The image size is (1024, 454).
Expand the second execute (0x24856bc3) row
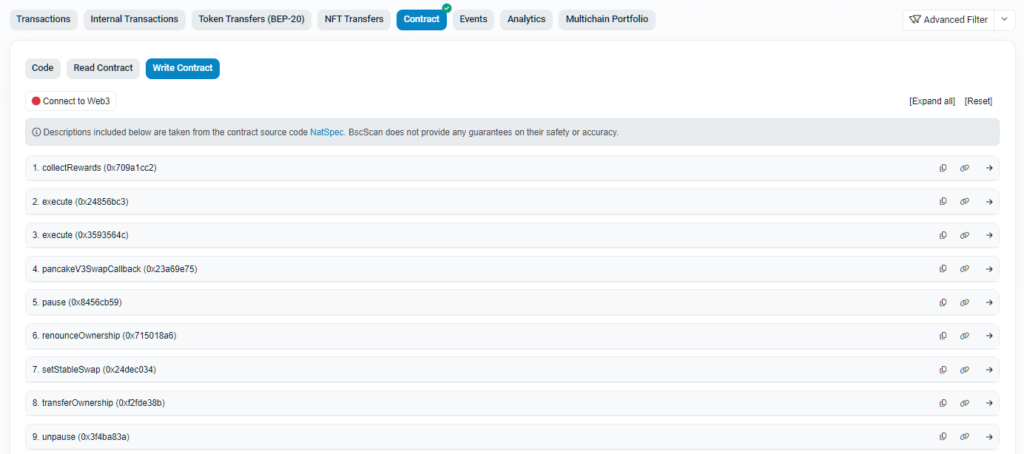989,202
